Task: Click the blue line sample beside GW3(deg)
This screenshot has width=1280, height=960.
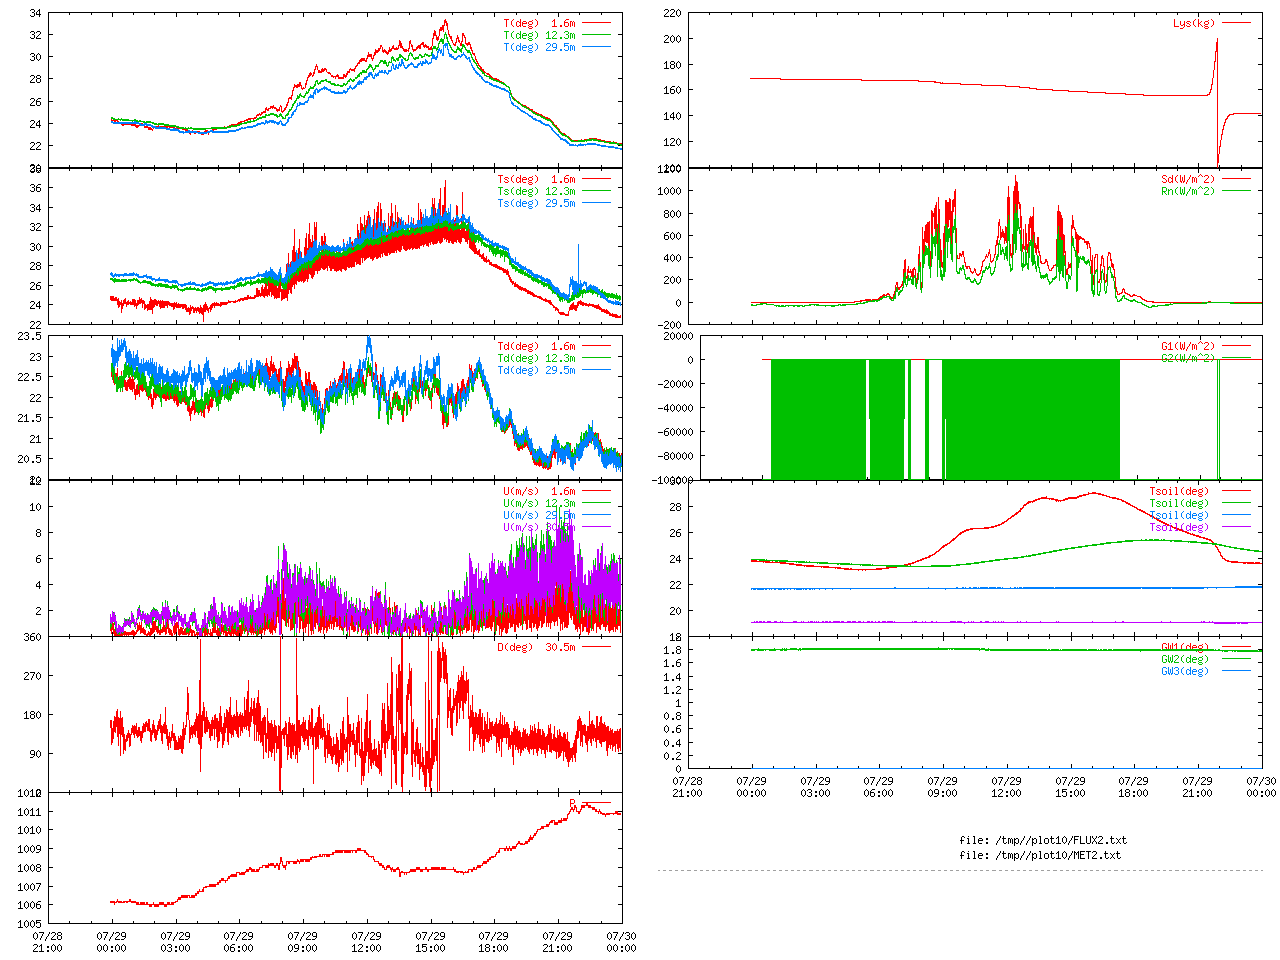Action: point(1235,671)
